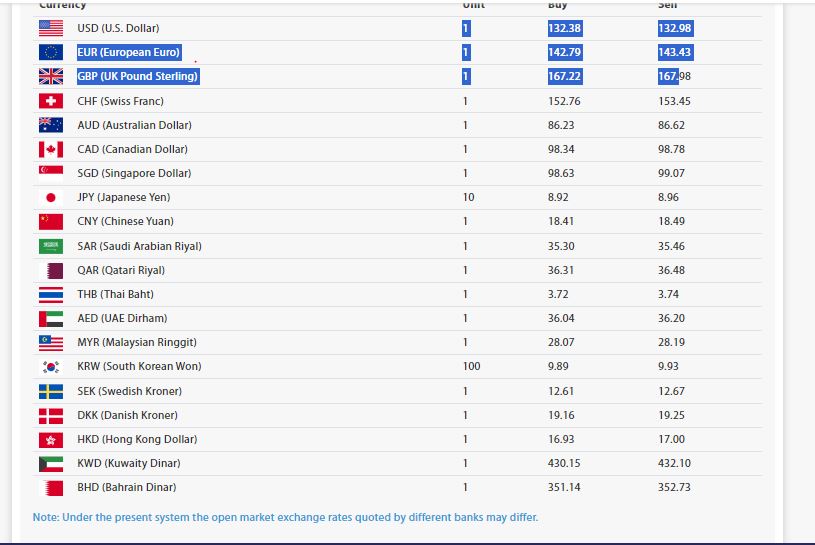Click the Saudi Arabian Riyal flag icon
The width and height of the screenshot is (815, 545).
click(x=50, y=246)
